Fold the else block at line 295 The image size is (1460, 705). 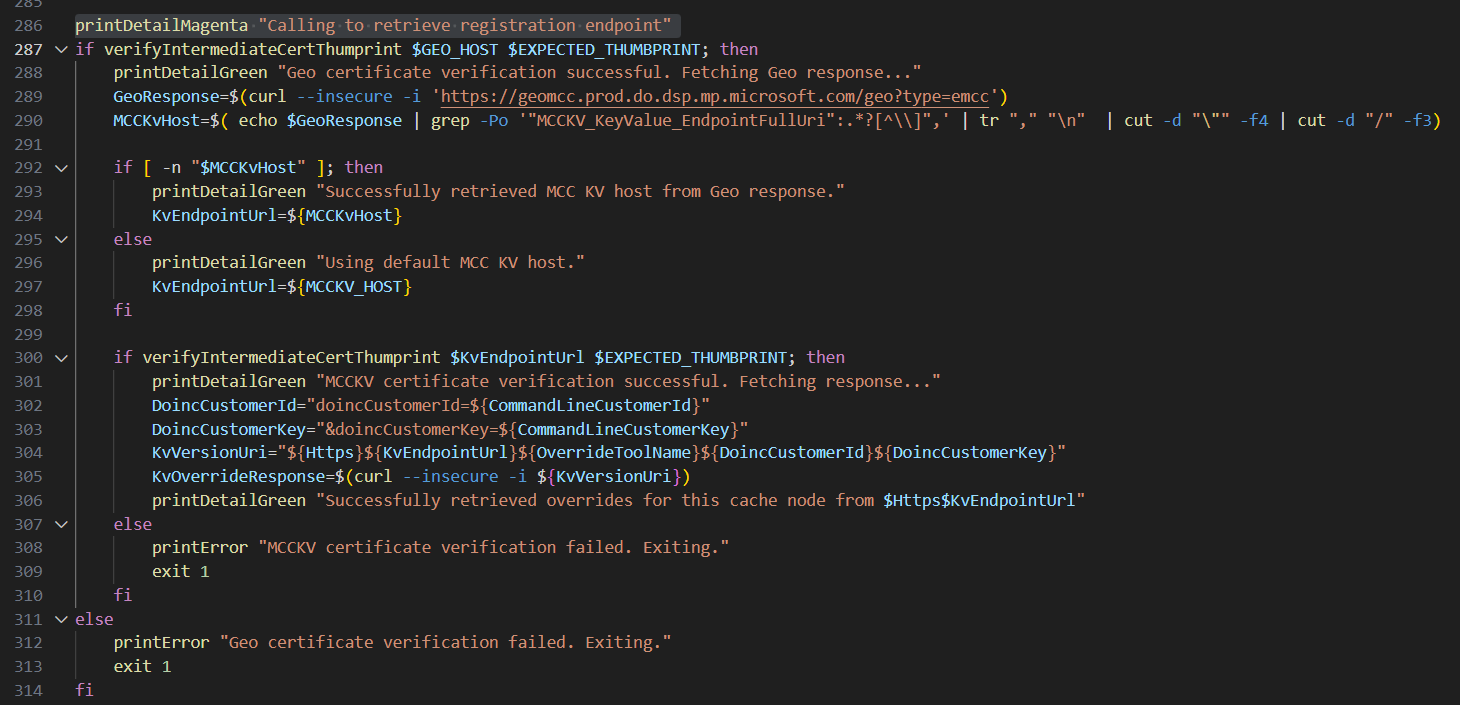pyautogui.click(x=62, y=239)
